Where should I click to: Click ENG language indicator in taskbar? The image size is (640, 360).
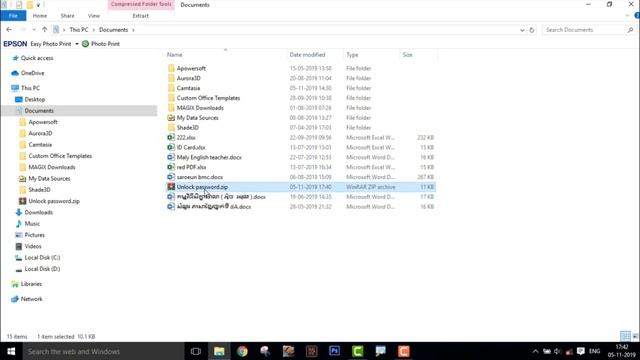[595, 351]
